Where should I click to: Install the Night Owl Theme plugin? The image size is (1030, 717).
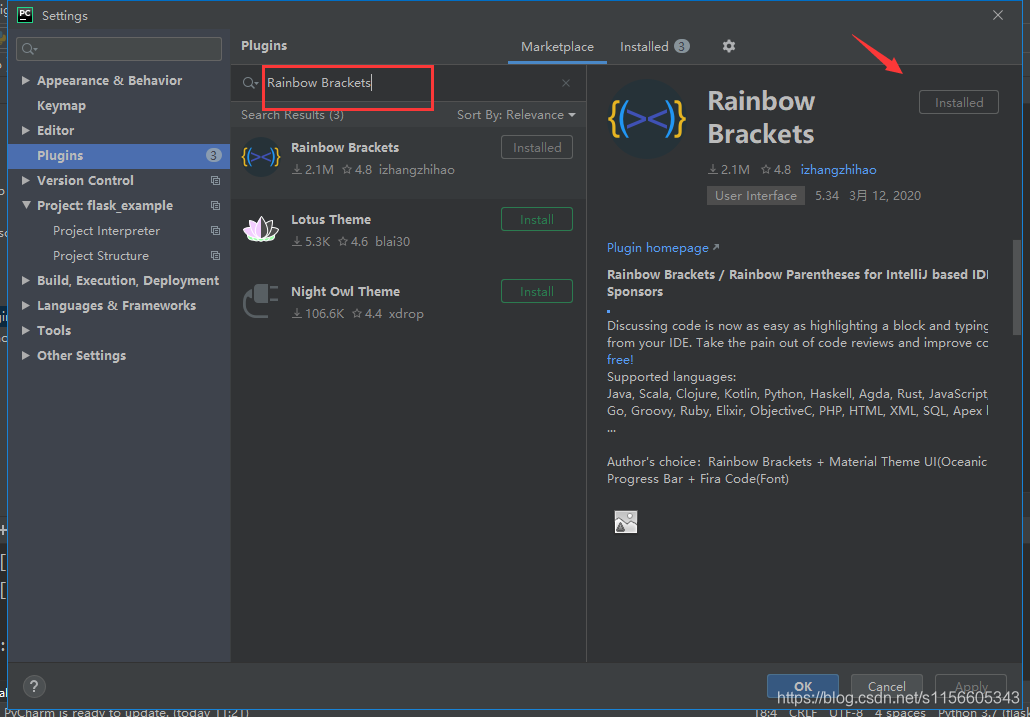(x=537, y=292)
